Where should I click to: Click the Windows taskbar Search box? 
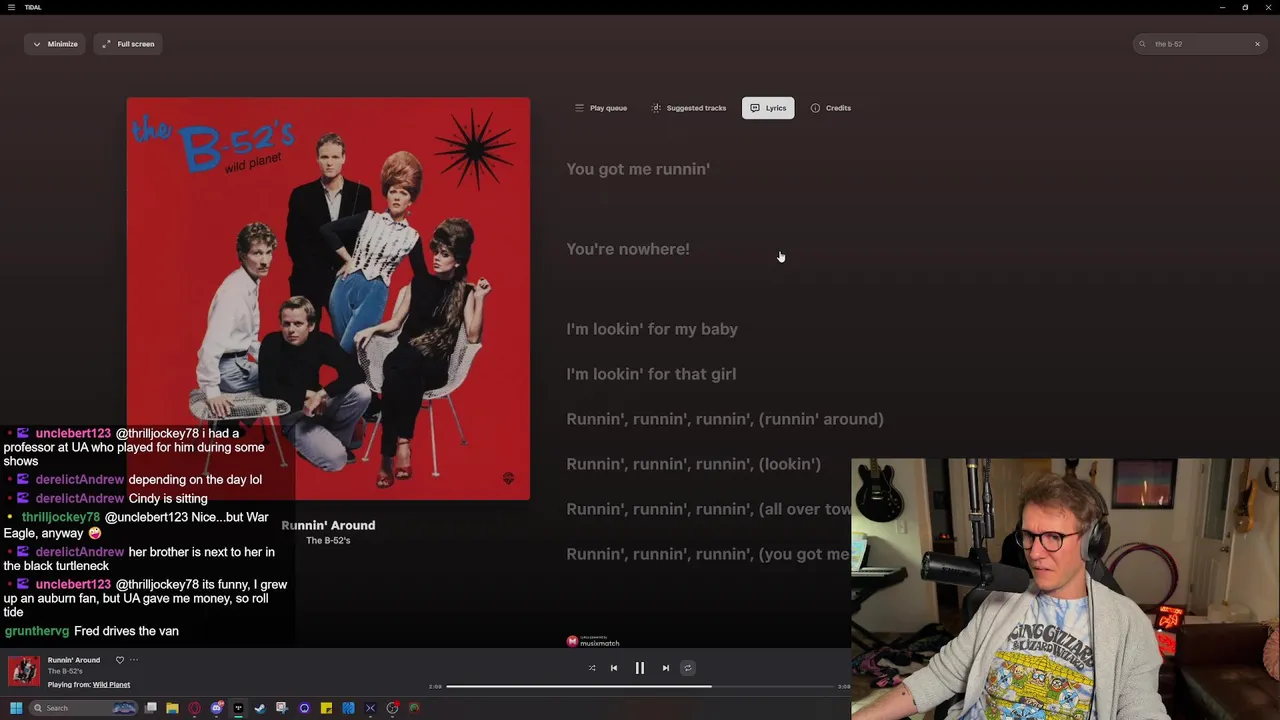coord(84,708)
